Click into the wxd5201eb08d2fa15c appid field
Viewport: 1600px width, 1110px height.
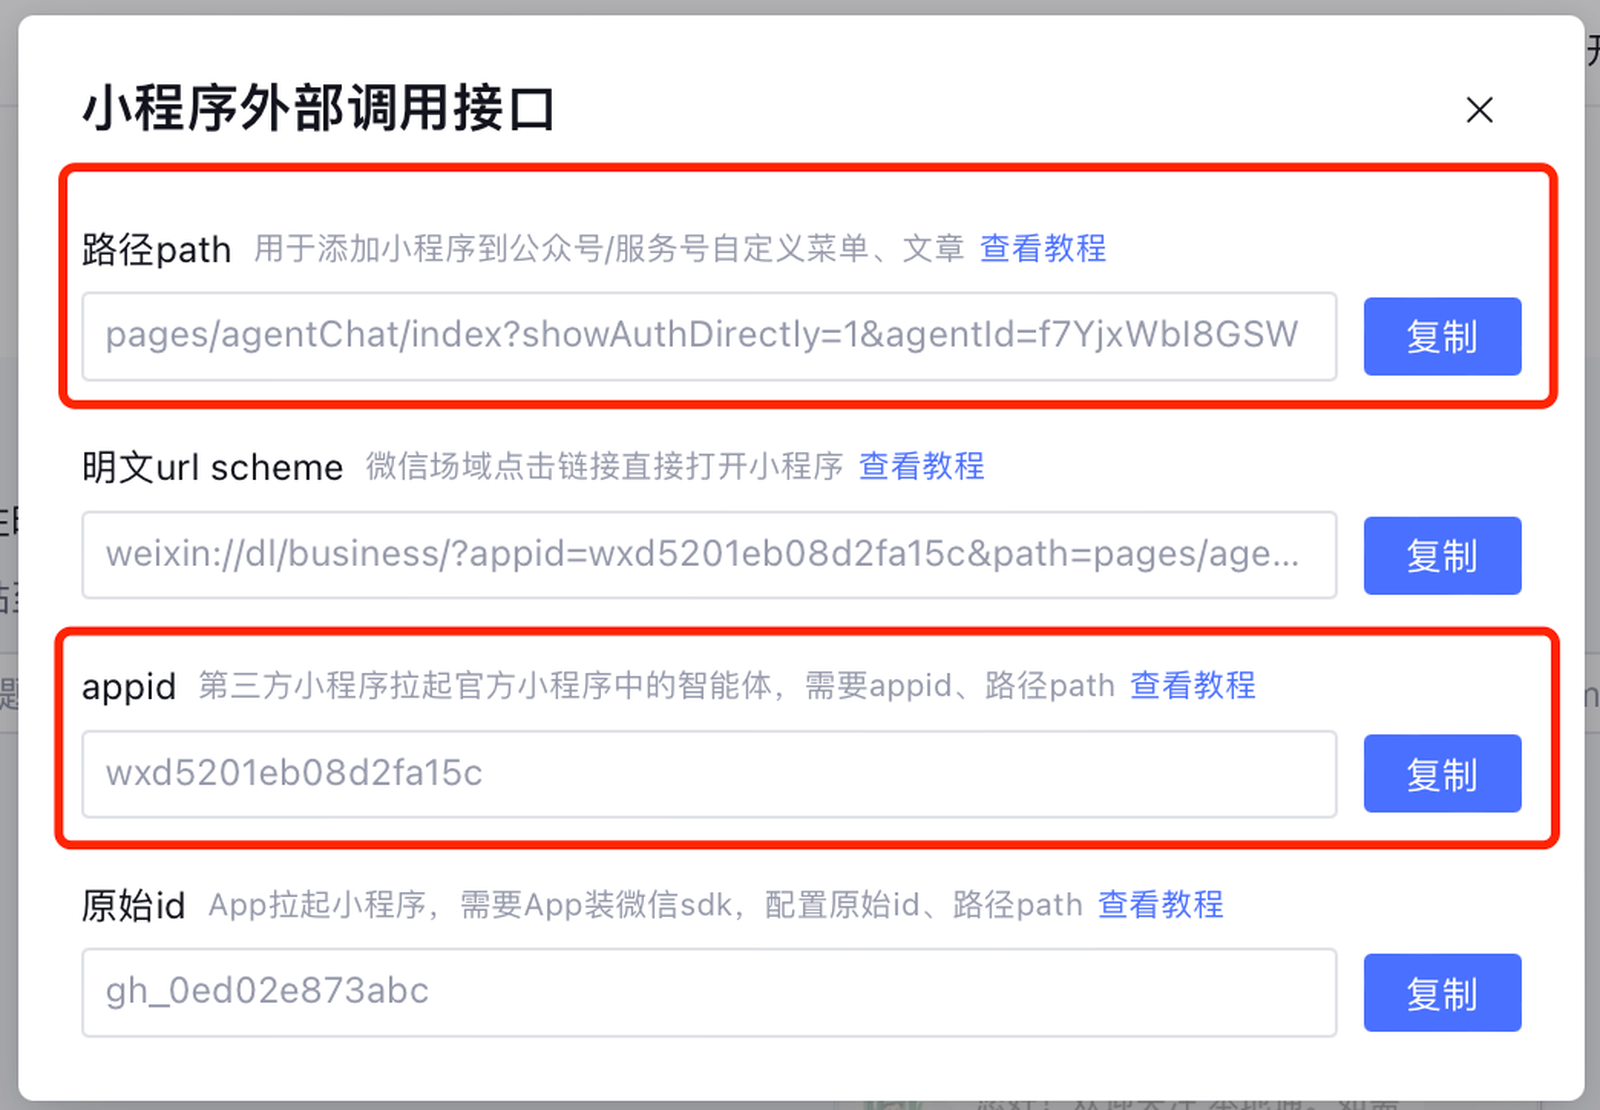(x=709, y=774)
